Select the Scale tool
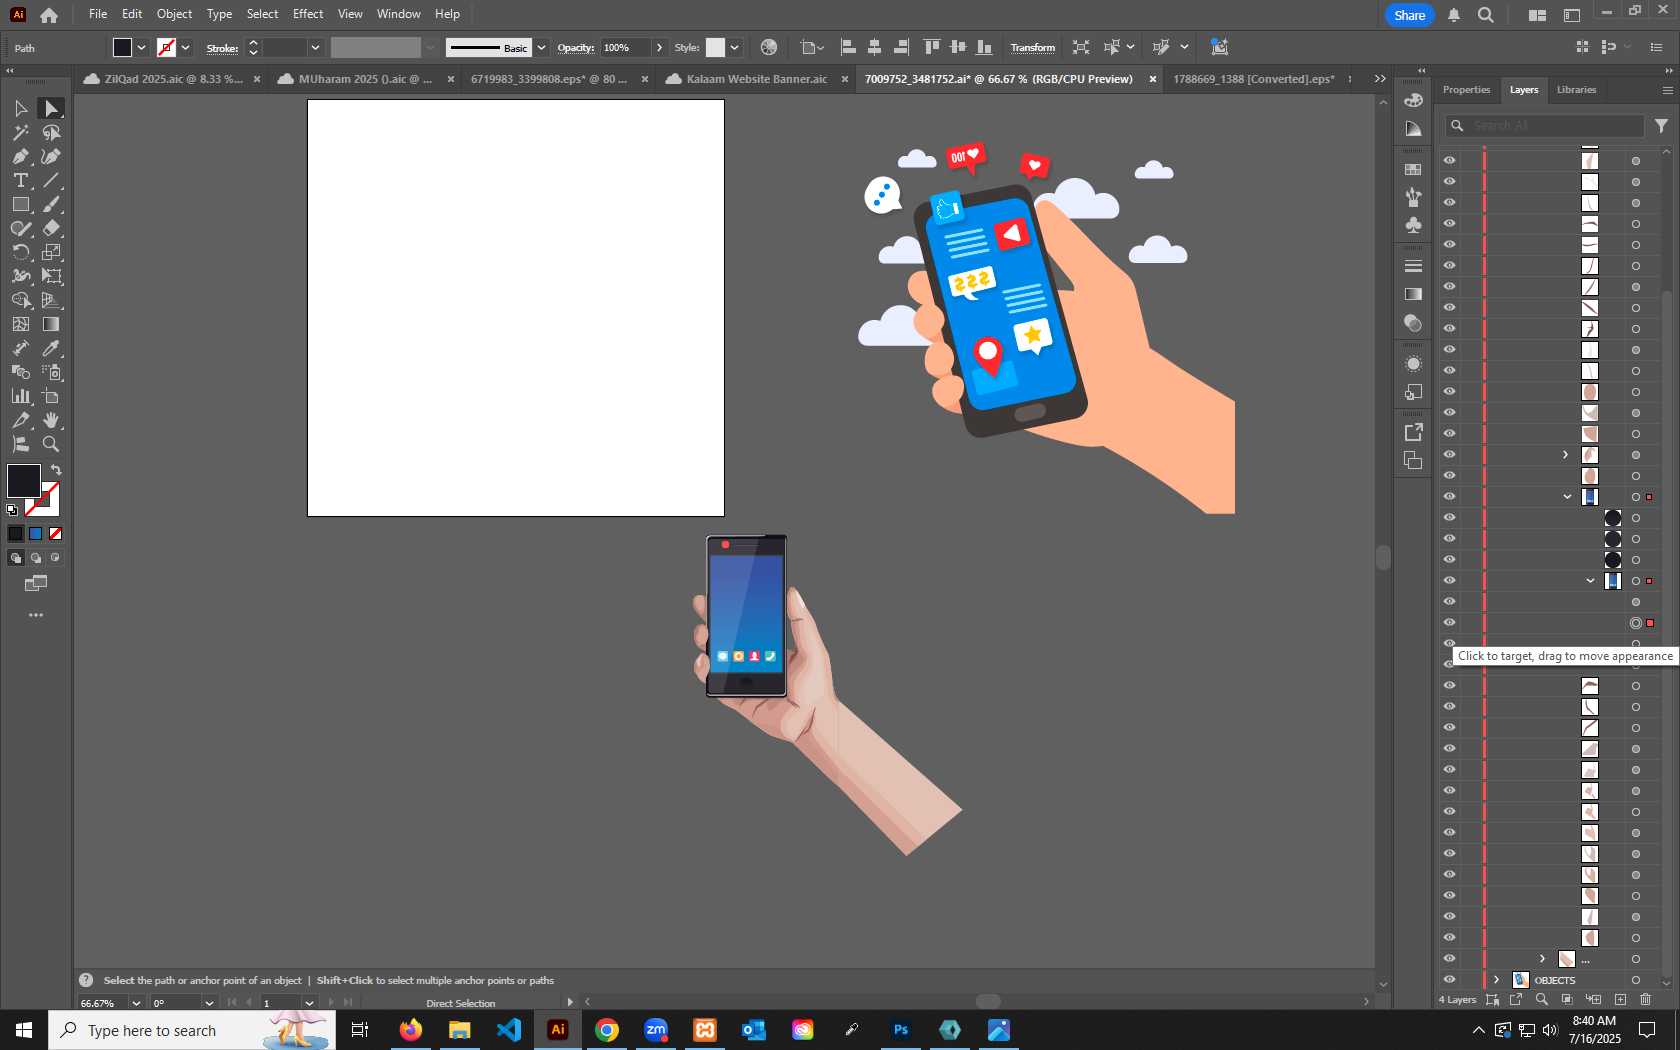This screenshot has height=1050, width=1680. pyautogui.click(x=51, y=252)
